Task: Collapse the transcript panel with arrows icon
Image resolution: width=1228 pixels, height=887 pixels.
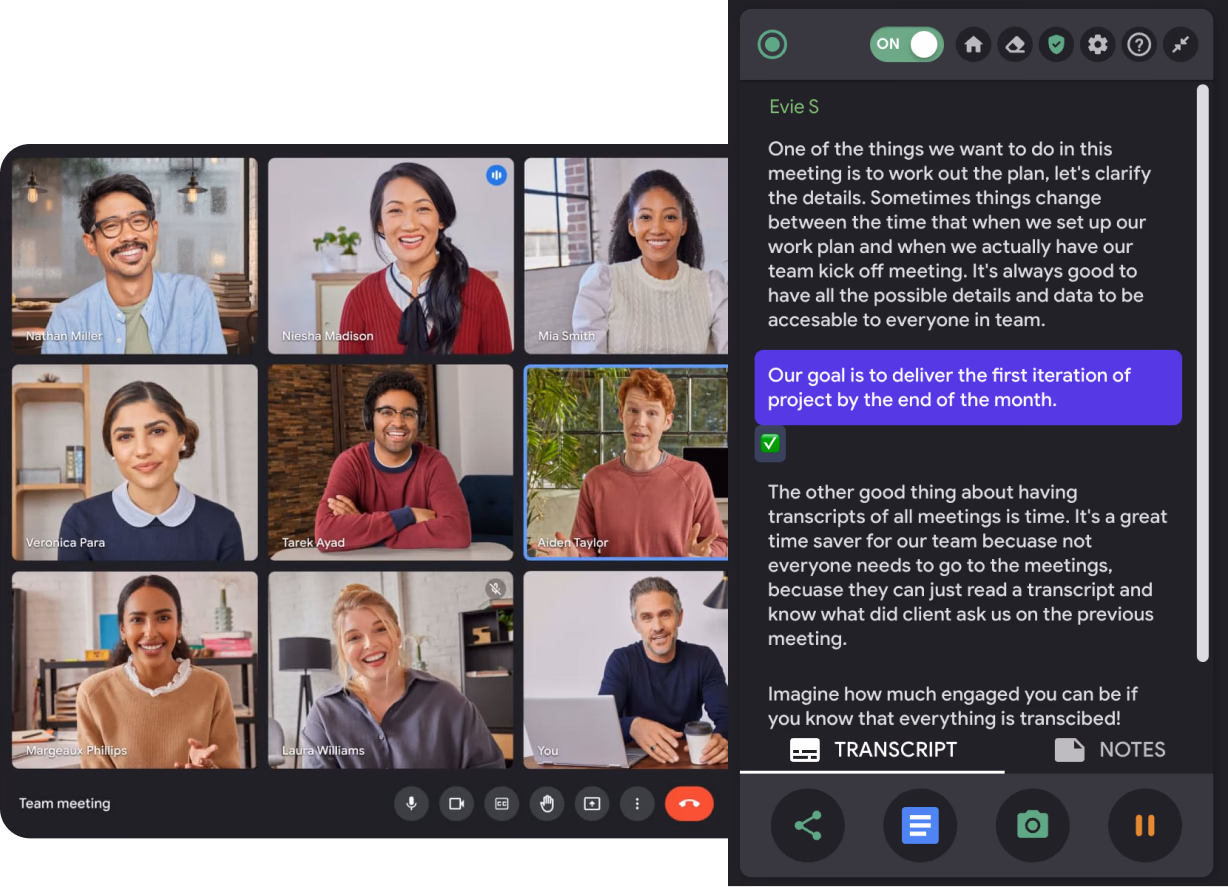Action: point(1181,45)
